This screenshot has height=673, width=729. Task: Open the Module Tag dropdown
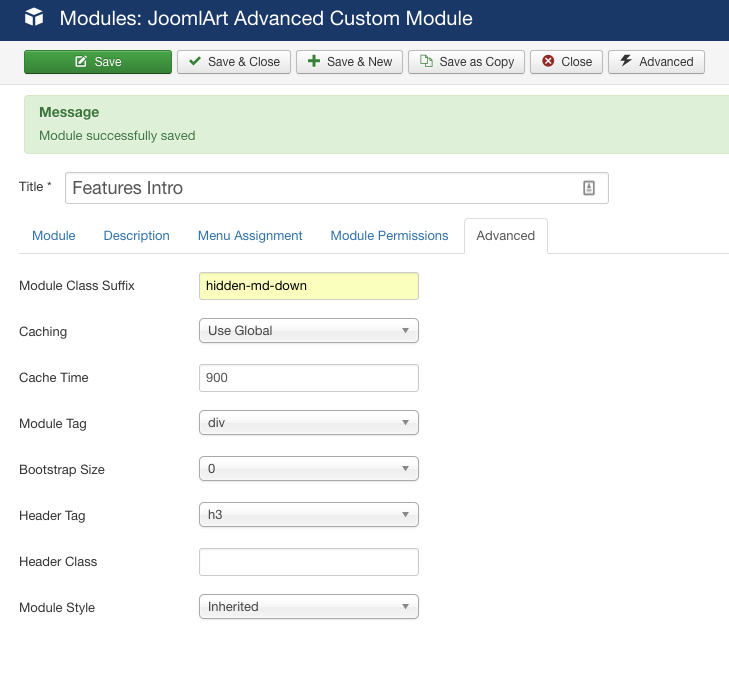tap(308, 423)
